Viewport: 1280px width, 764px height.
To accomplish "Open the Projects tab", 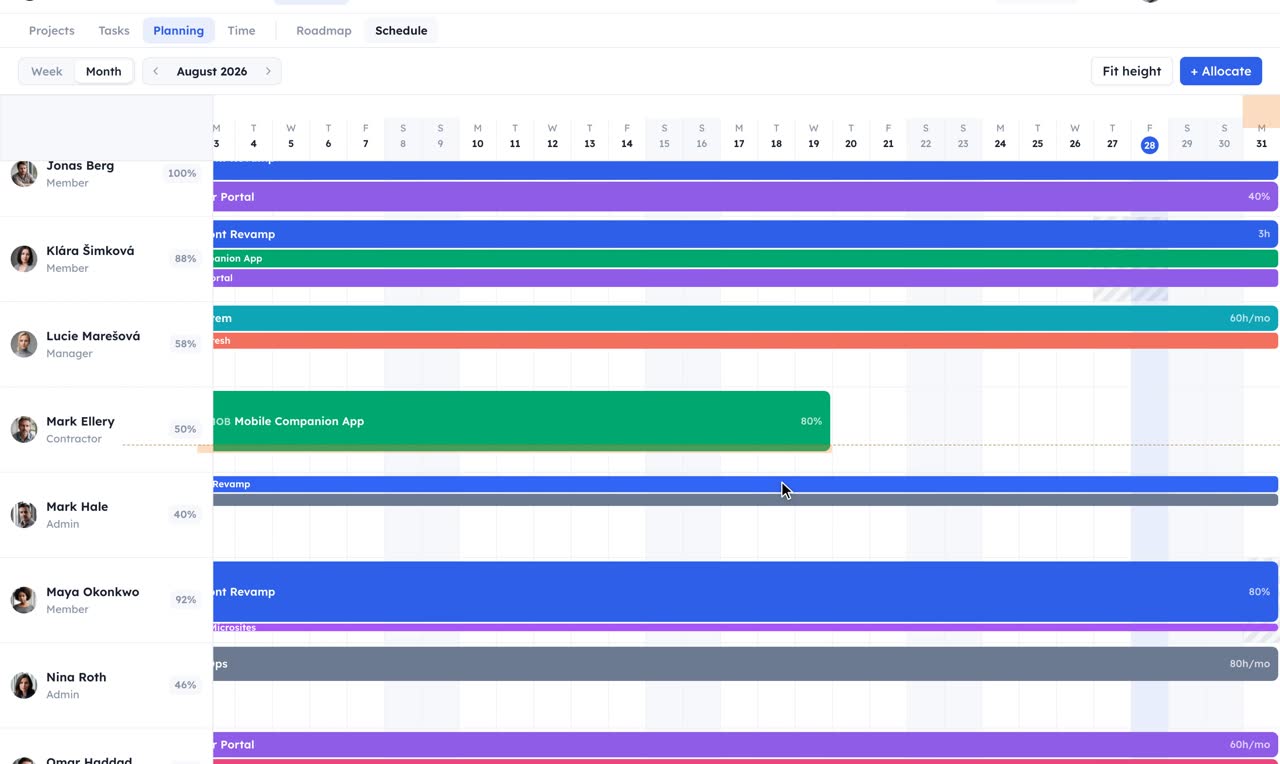I will coord(52,30).
